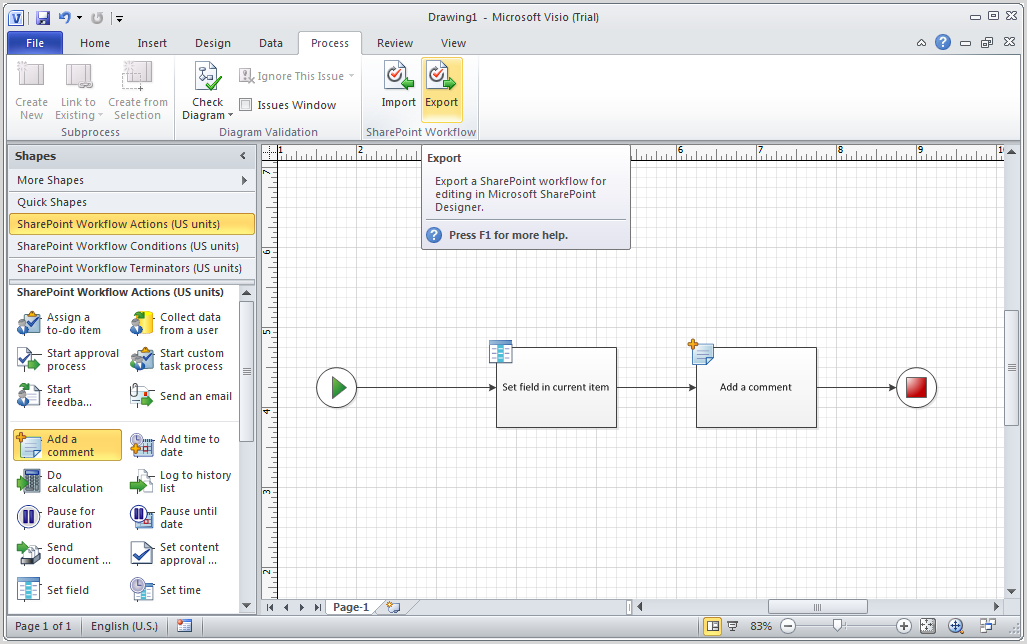Select the Log to history list shape
1027x644 pixels.
pyautogui.click(x=180, y=482)
